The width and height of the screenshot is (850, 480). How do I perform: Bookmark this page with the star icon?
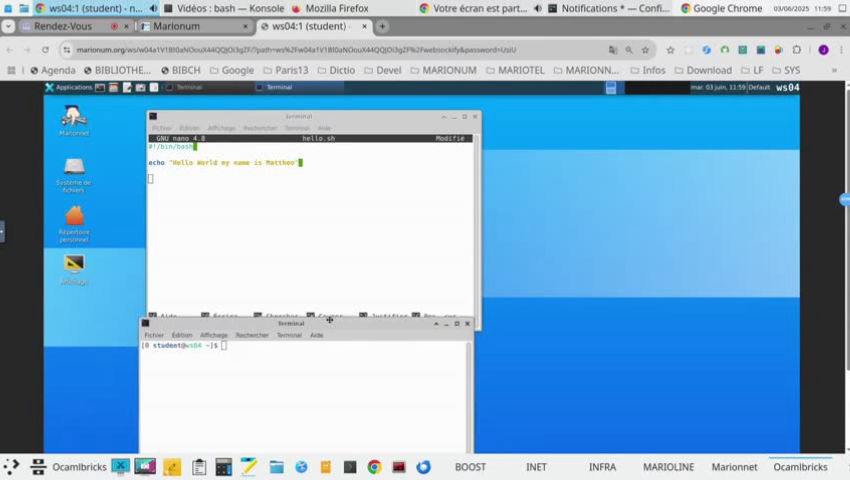pyautogui.click(x=645, y=50)
